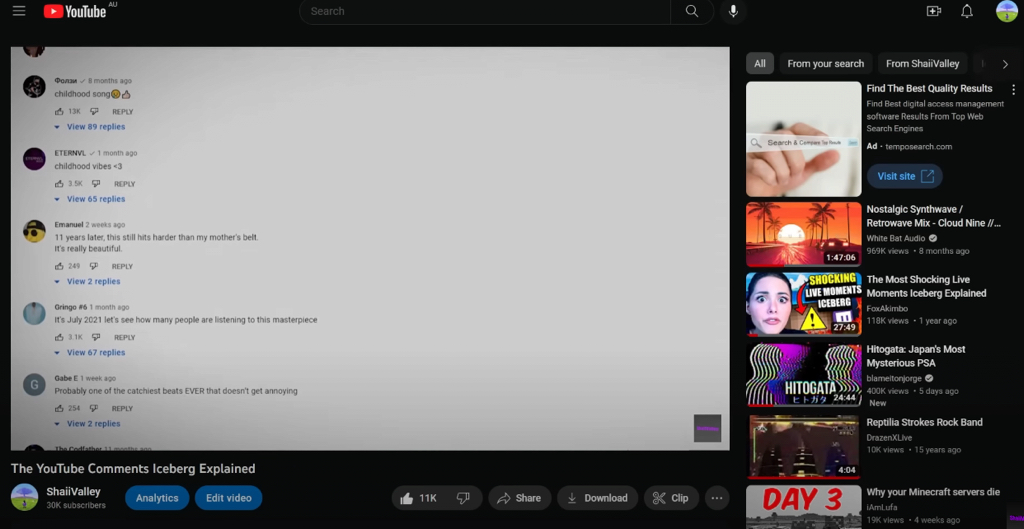Click the video title text
The height and width of the screenshot is (529, 1024).
coord(133,468)
